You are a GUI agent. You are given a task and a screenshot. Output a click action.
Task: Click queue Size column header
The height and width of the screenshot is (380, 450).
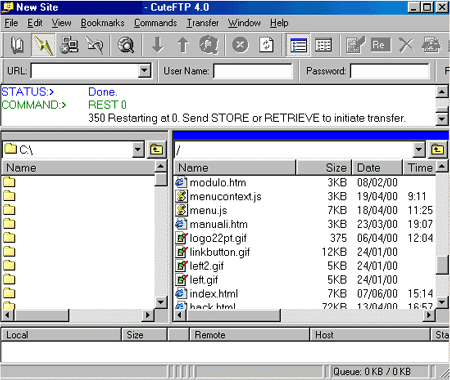[144, 335]
